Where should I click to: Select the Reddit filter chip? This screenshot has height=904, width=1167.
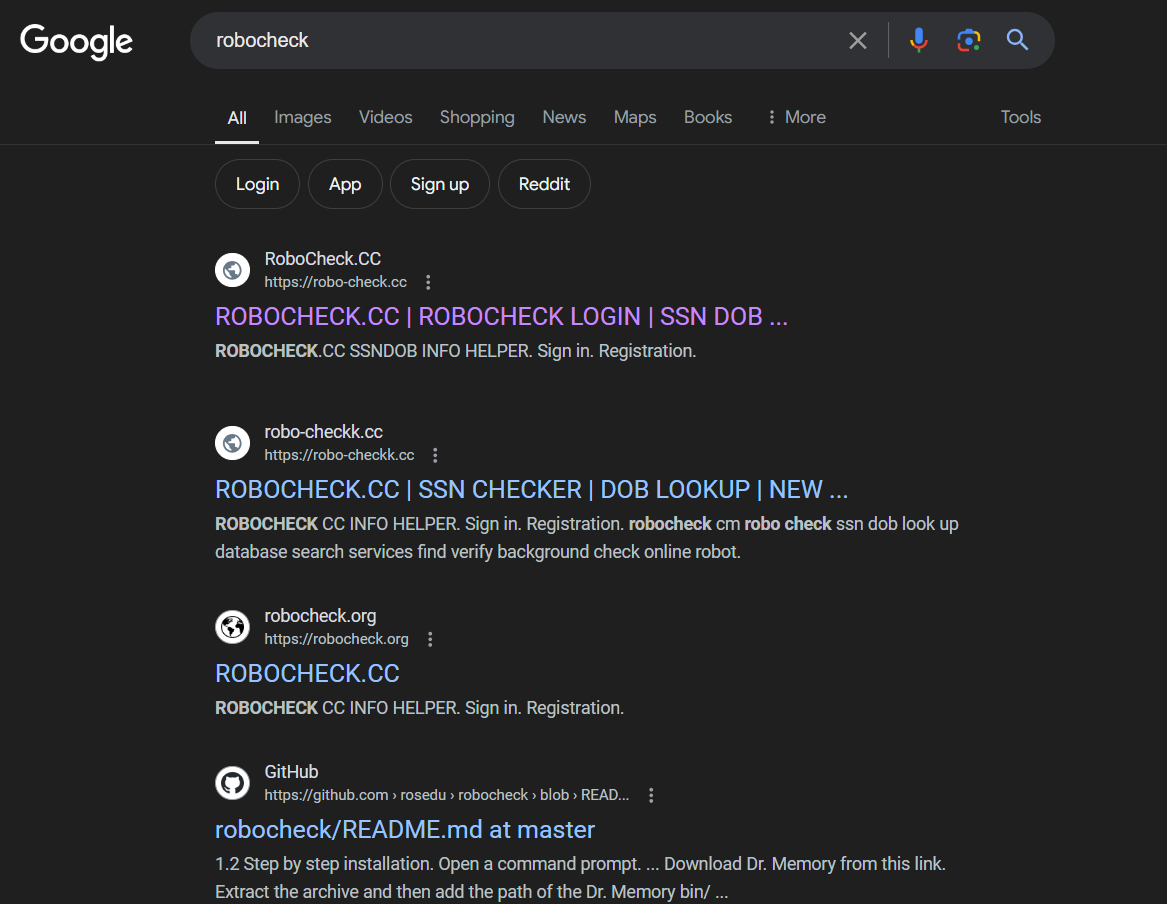(x=544, y=184)
